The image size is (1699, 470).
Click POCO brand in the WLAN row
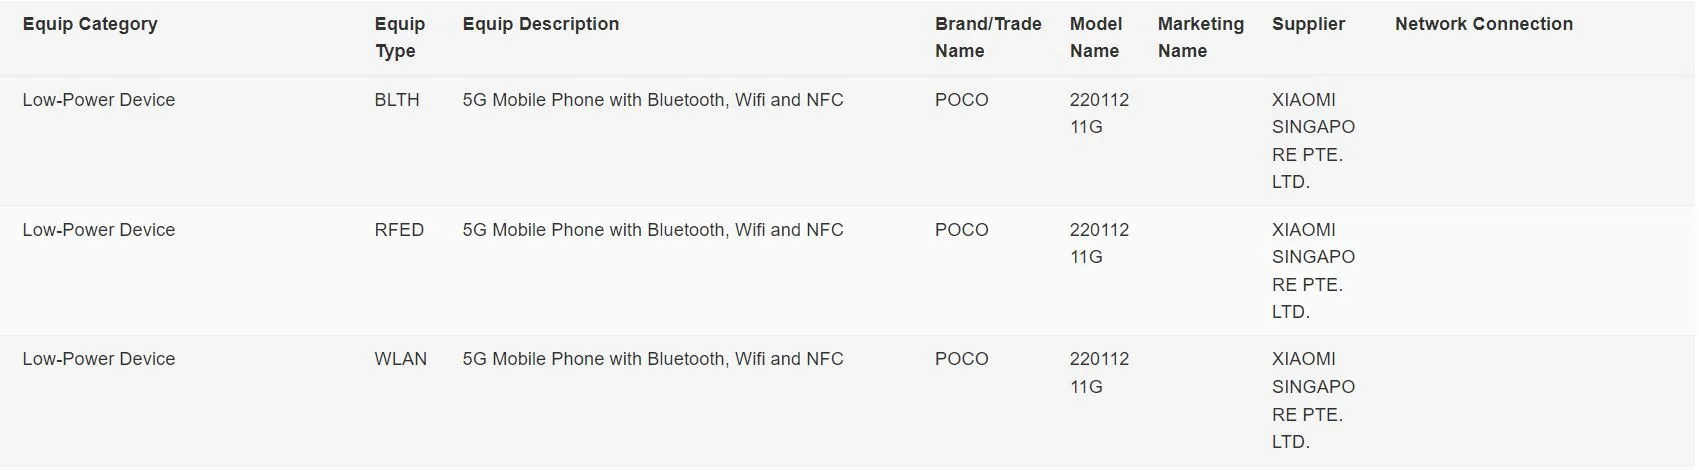tap(961, 359)
